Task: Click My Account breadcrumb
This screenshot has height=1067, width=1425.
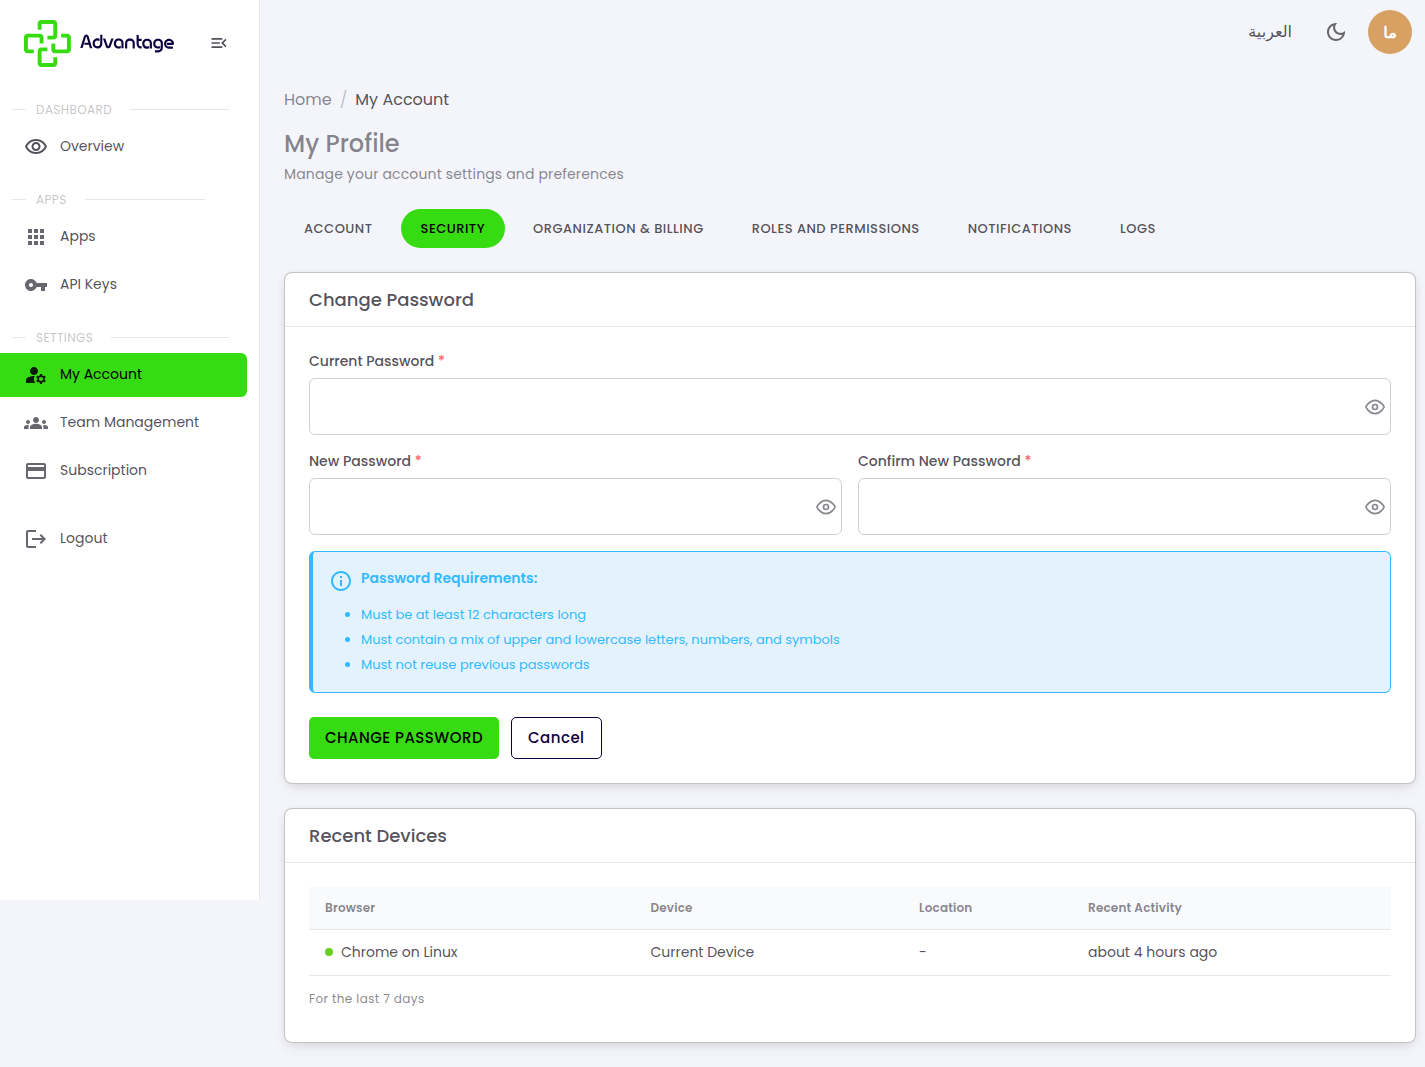Action: pyautogui.click(x=402, y=100)
